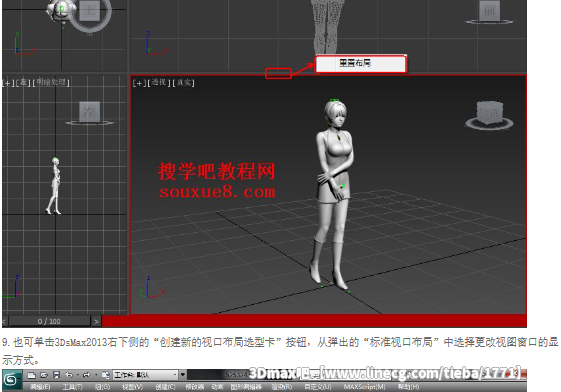Open the [透视] viewpoint label menu
Image resolution: width=561 pixels, height=392 pixels.
tap(158, 83)
